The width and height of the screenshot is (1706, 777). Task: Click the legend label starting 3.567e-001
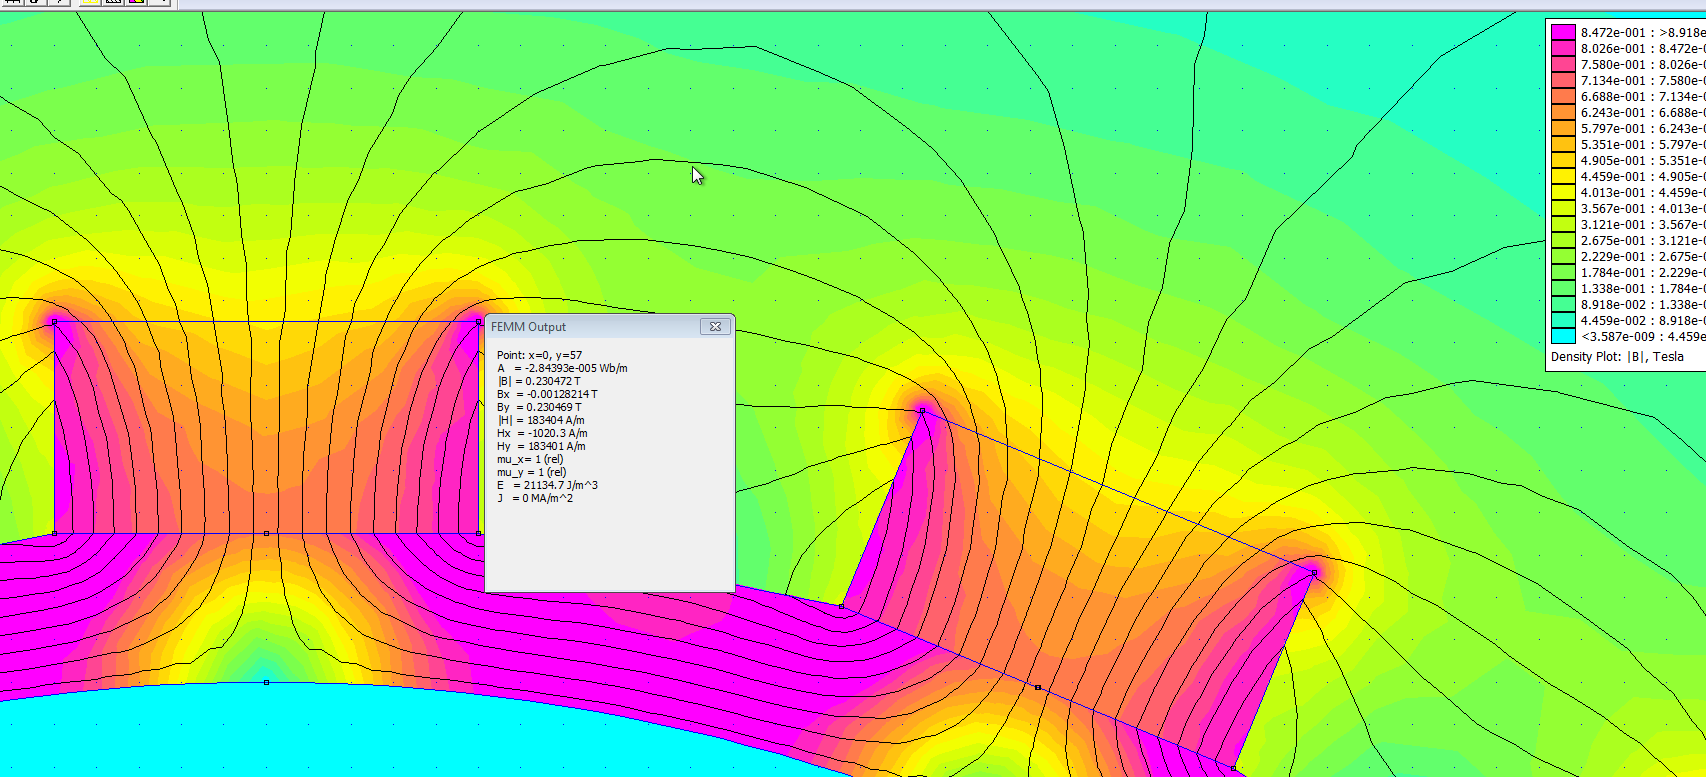tap(1643, 208)
